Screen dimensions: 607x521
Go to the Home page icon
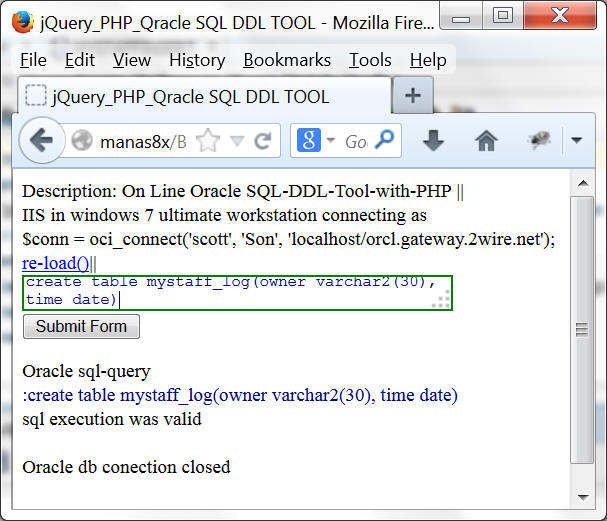[x=486, y=141]
